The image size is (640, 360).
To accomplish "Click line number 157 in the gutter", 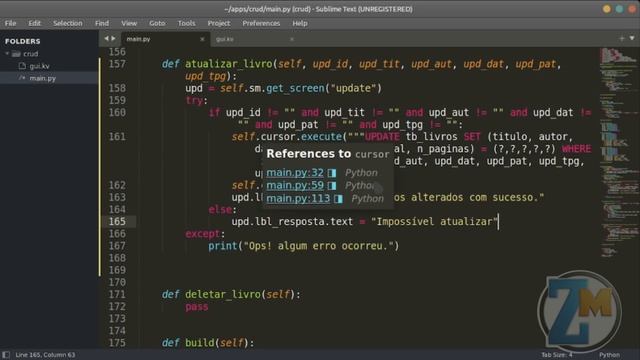I will pyautogui.click(x=117, y=64).
